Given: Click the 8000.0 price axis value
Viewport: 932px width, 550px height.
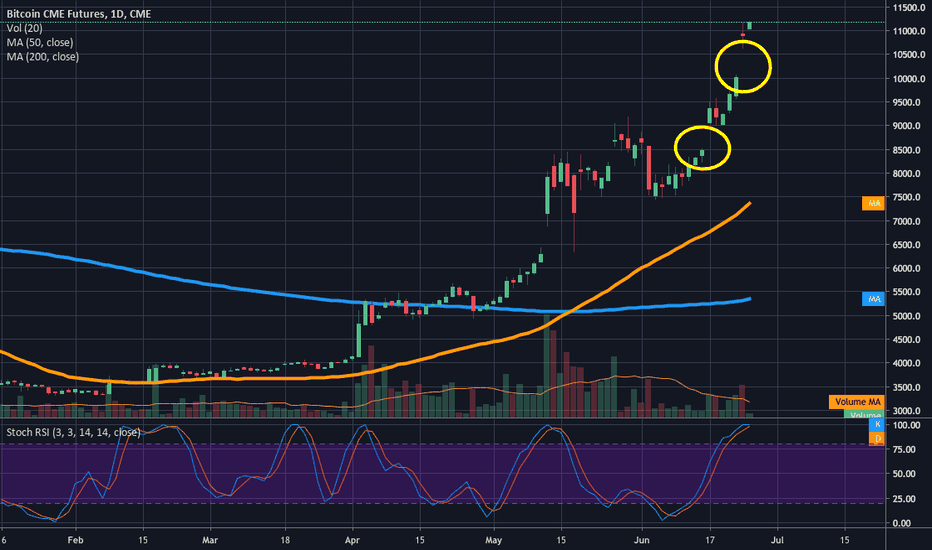Looking at the screenshot, I should (906, 174).
